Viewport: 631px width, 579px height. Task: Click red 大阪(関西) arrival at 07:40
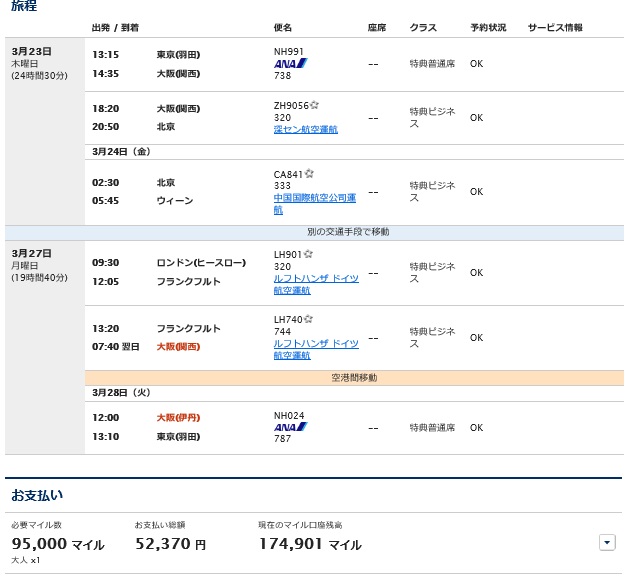click(x=178, y=347)
